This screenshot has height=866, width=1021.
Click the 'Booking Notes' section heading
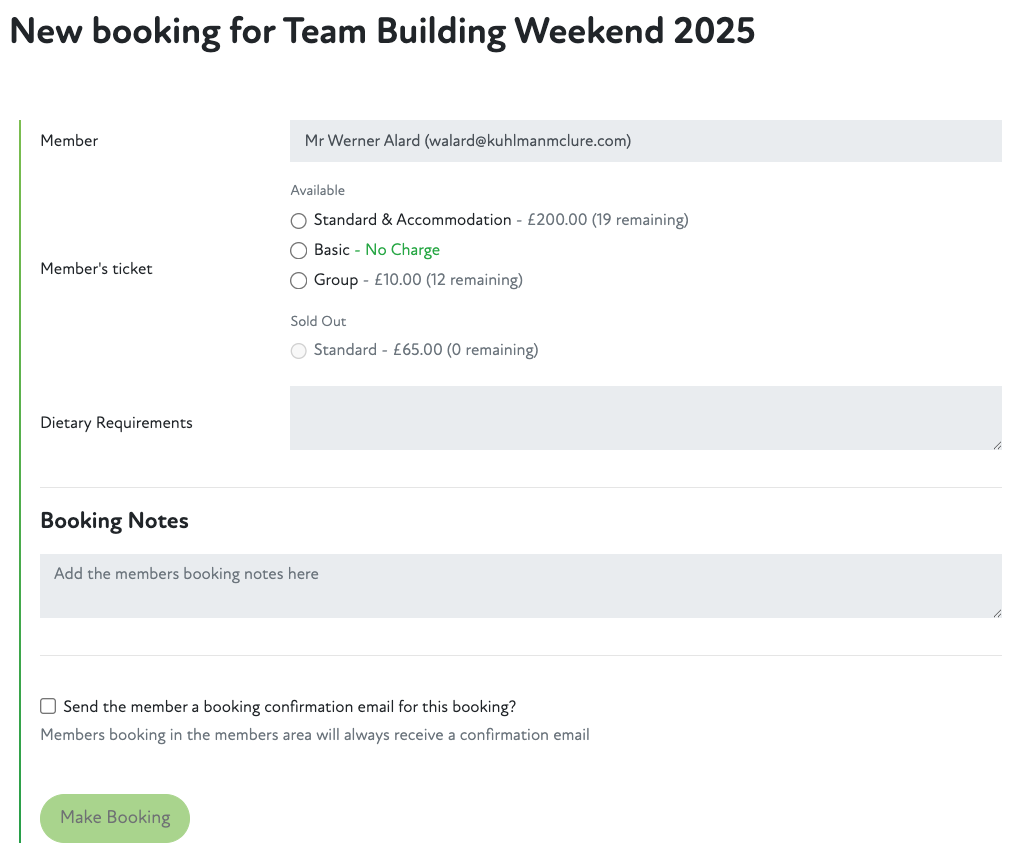click(114, 521)
